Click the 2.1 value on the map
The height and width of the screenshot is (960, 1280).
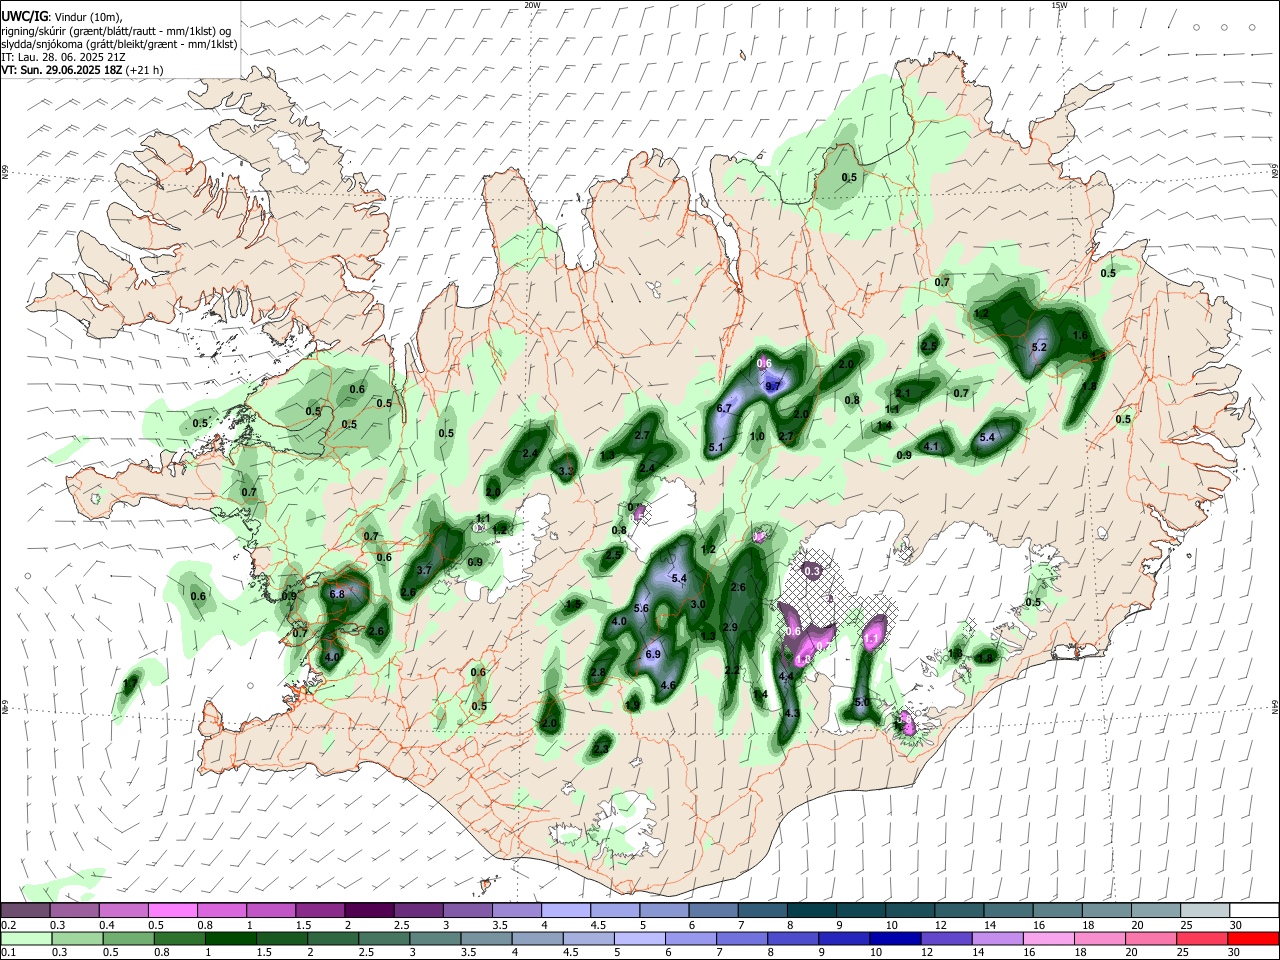[x=903, y=393]
